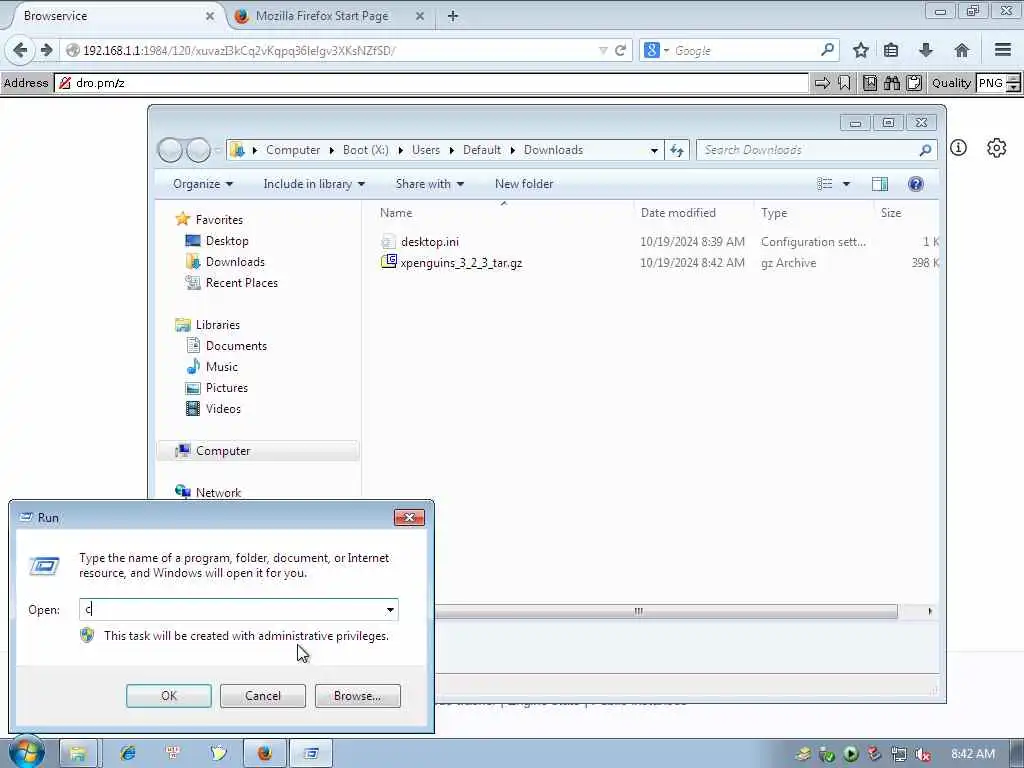The image size is (1024, 768).
Task: Go to Firefox home page icon
Action: [961, 50]
